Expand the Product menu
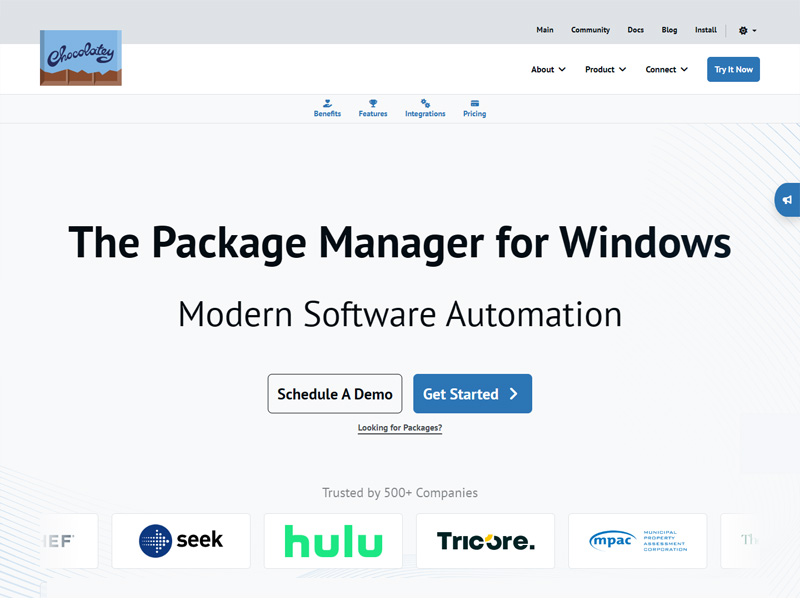This screenshot has height=600, width=800. [x=606, y=70]
